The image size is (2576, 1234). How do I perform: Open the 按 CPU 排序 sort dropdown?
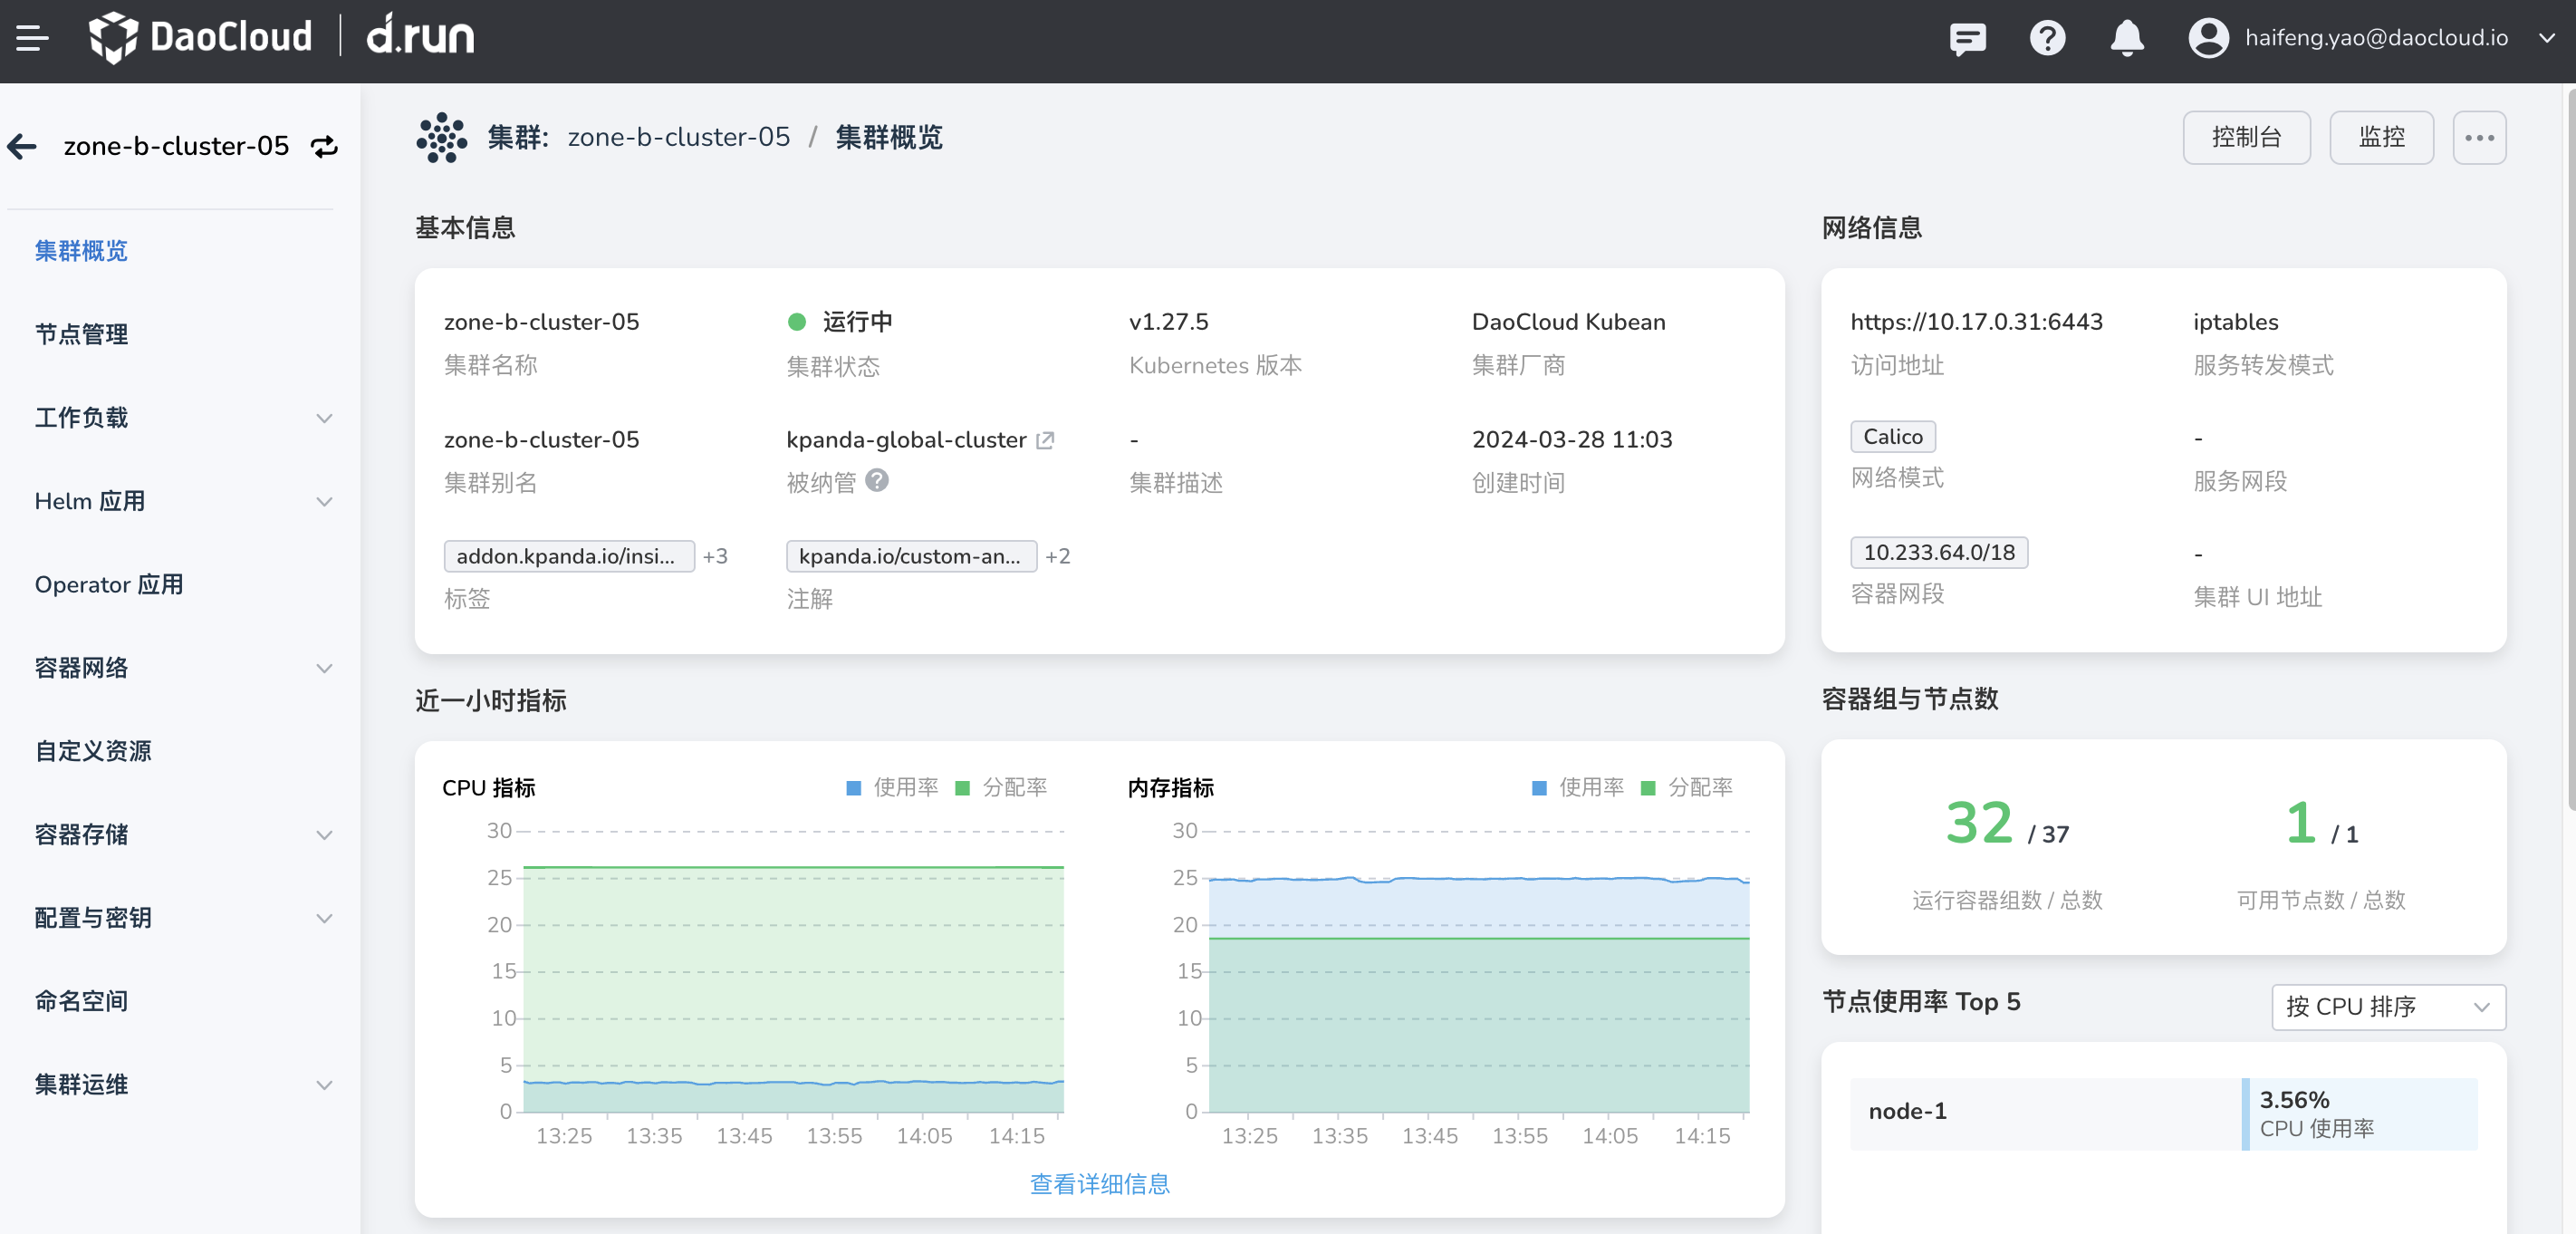click(x=2388, y=1007)
